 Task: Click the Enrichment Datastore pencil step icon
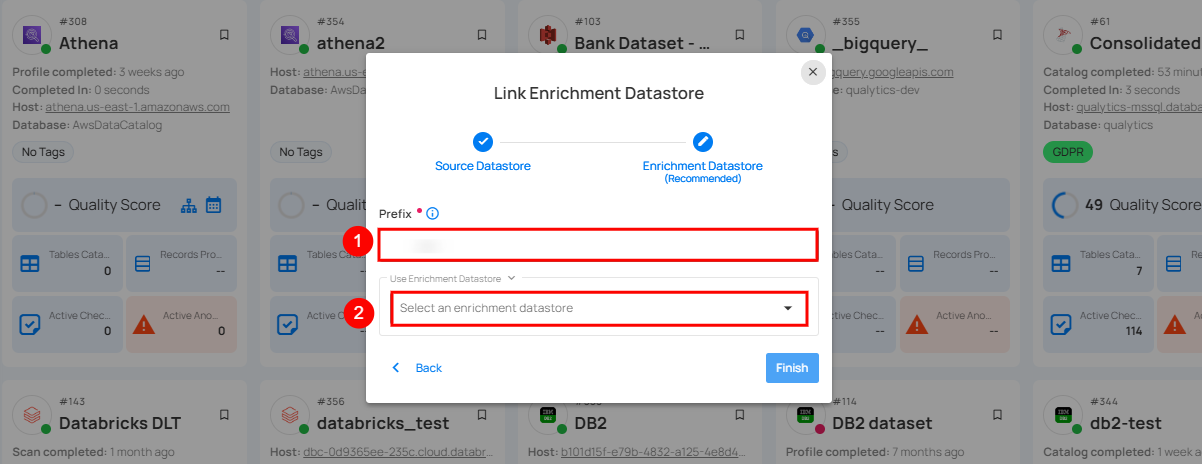click(703, 142)
